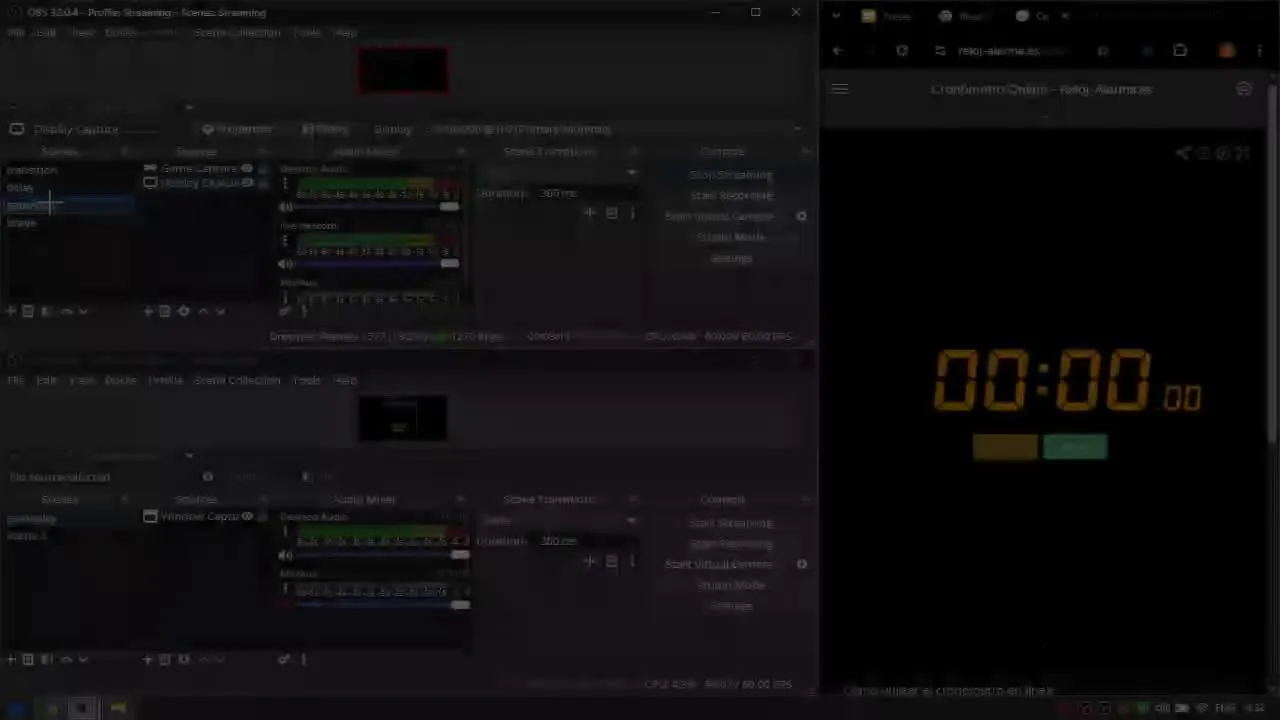Lock the Game Capture source
The height and width of the screenshot is (720, 1280).
(x=263, y=169)
